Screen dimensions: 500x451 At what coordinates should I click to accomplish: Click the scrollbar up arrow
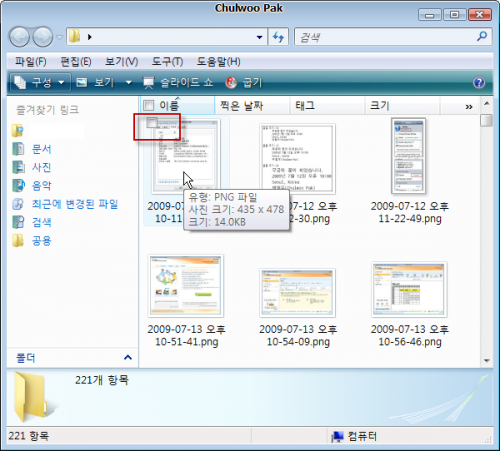coord(487,104)
